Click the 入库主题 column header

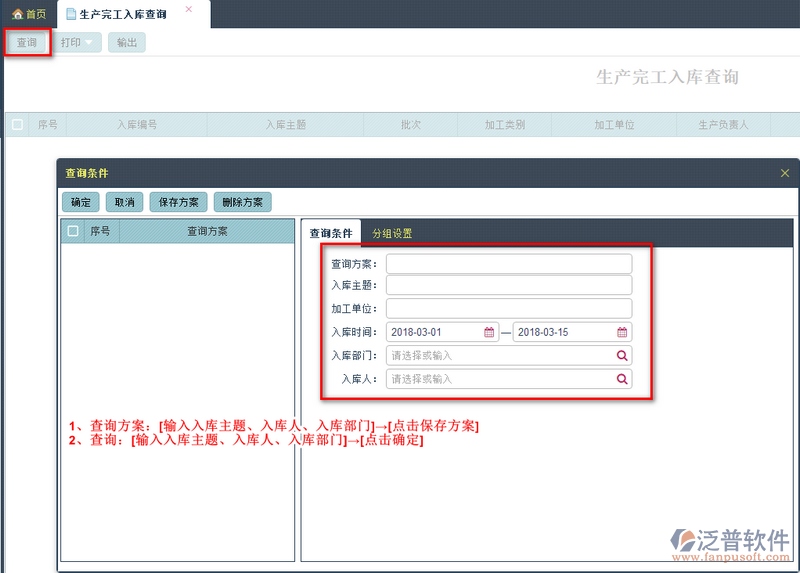tap(286, 124)
